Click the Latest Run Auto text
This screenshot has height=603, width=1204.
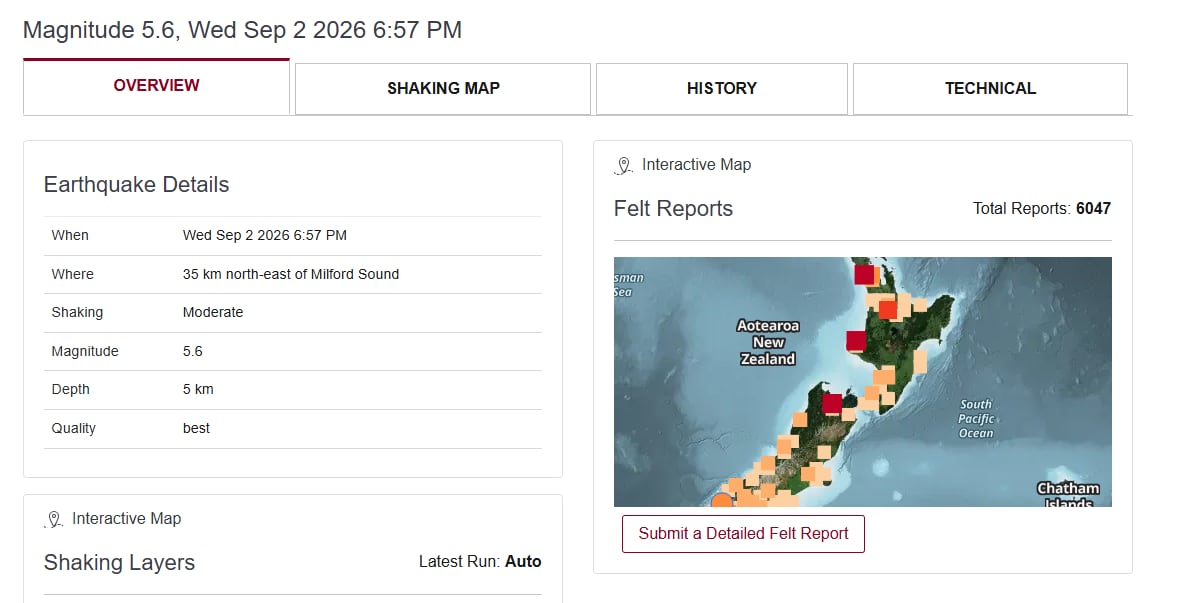[480, 562]
